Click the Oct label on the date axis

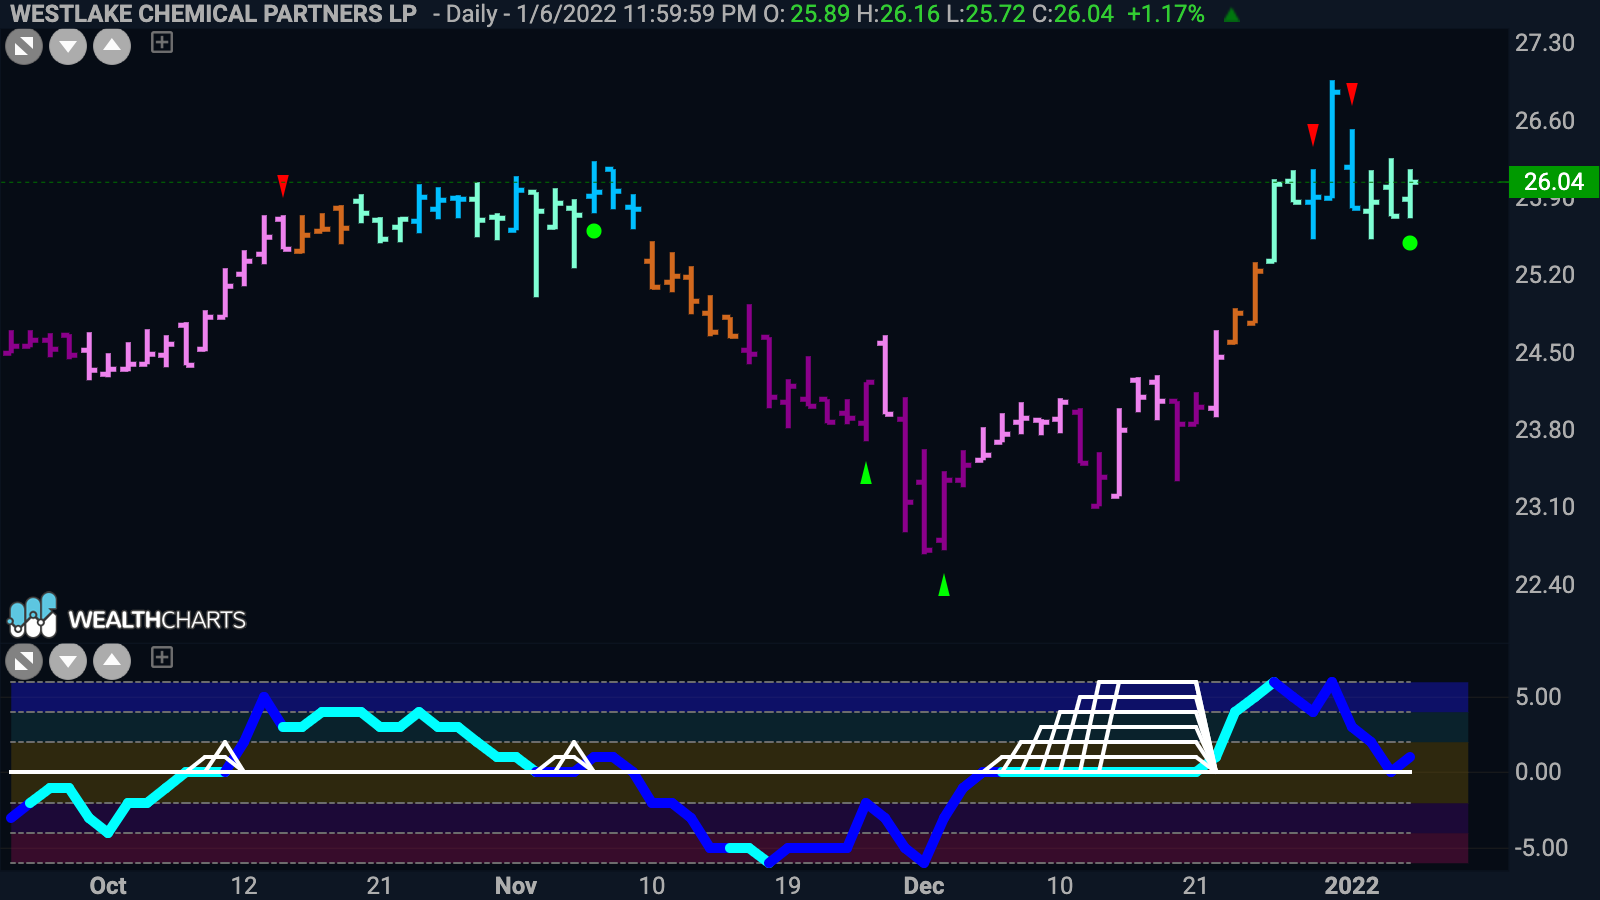pos(108,886)
